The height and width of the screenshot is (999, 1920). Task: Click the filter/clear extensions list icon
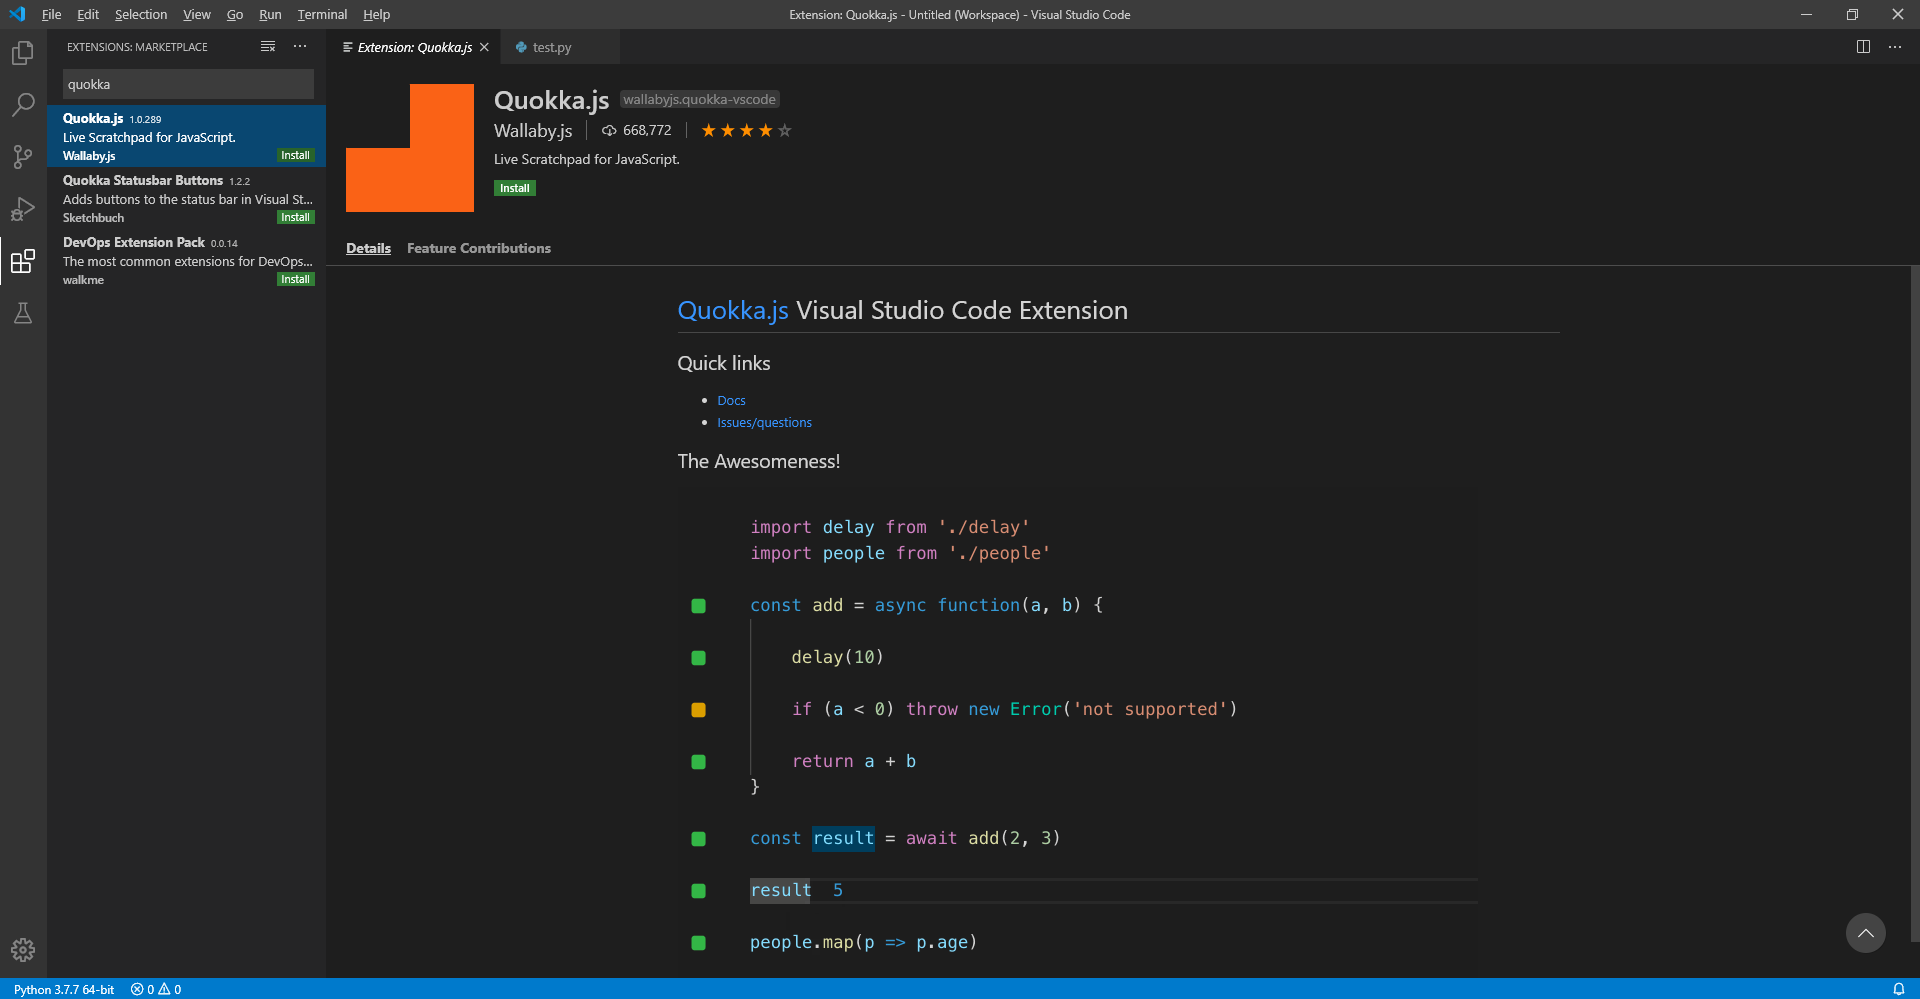click(268, 47)
